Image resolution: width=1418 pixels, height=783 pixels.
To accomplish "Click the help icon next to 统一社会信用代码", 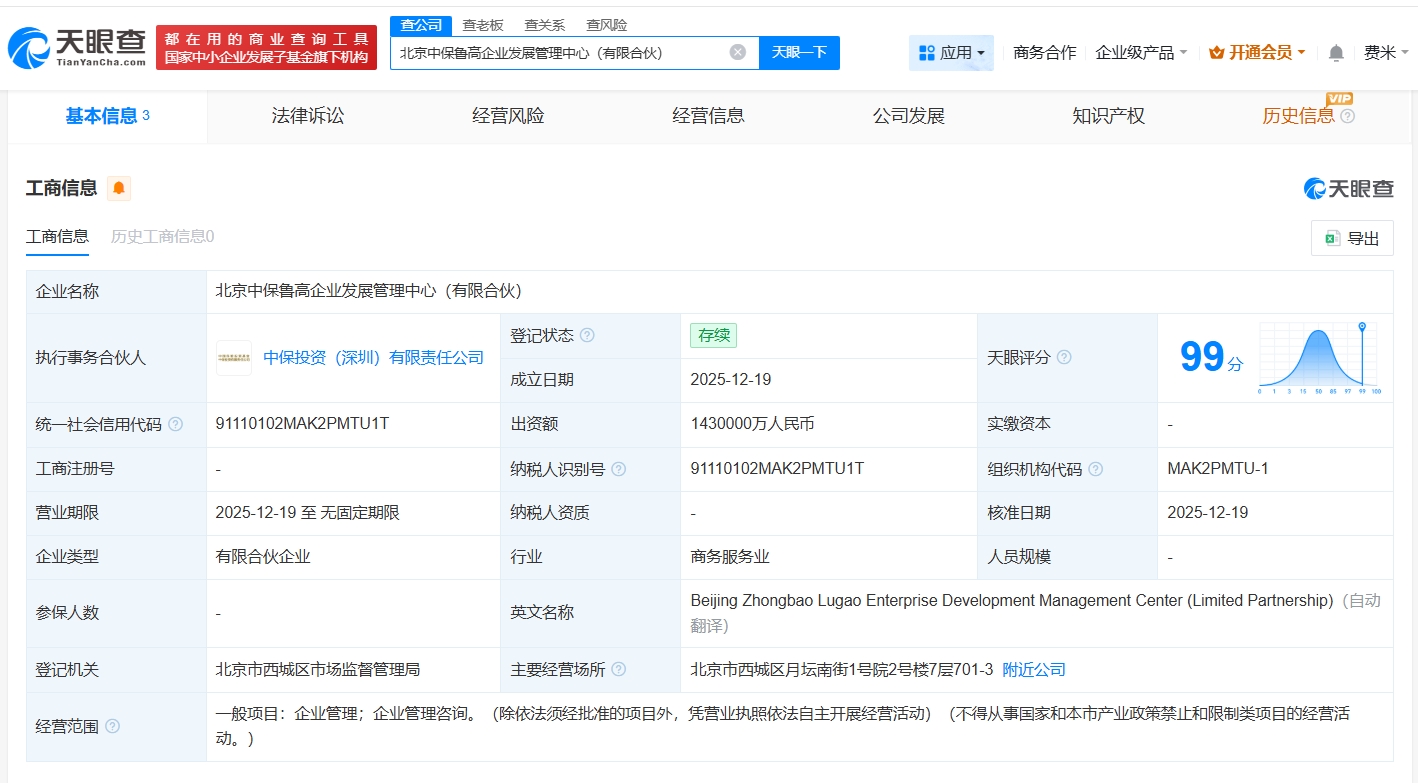I will pos(176,424).
